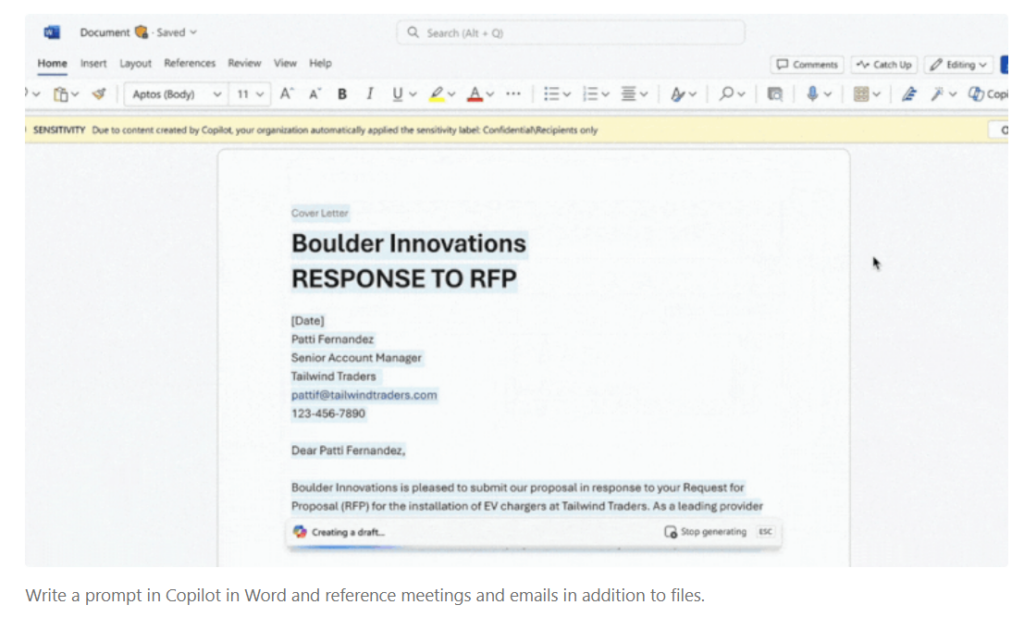1024x642 pixels.
Task: Apply red font color
Action: click(475, 94)
